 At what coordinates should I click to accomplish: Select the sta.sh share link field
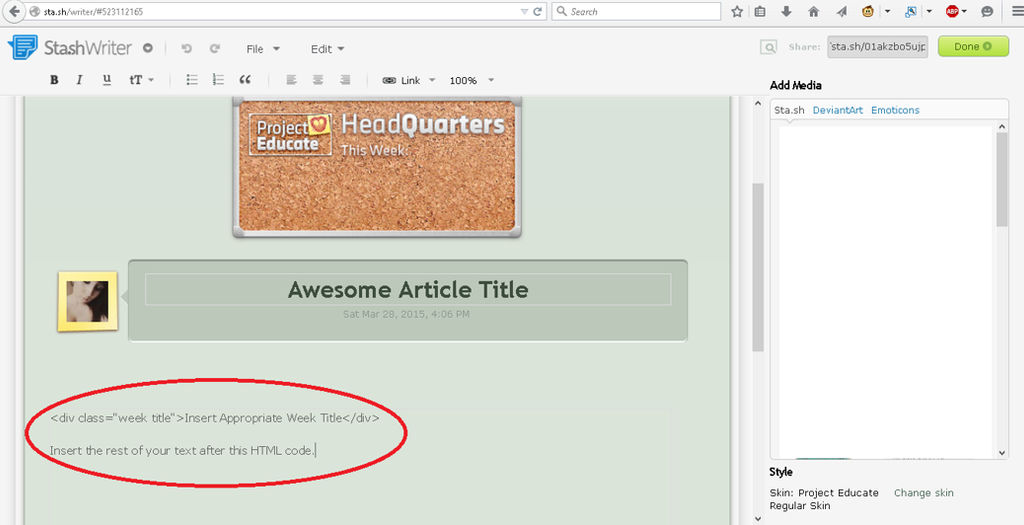tap(878, 47)
